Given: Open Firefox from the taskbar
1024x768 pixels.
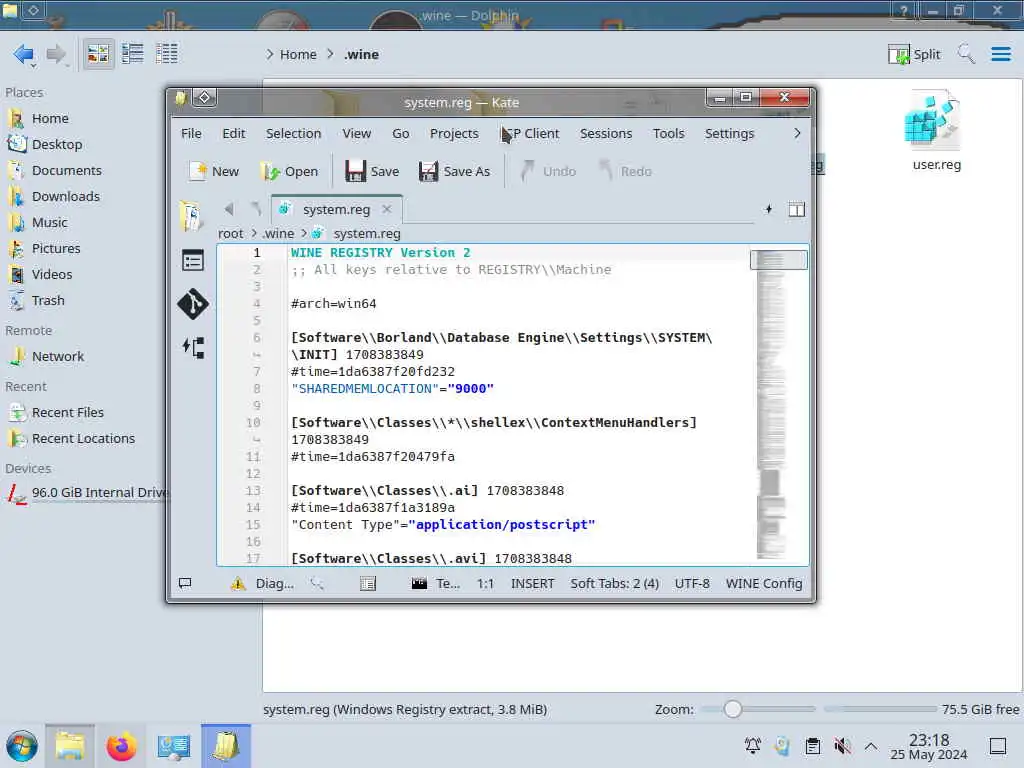Looking at the screenshot, I should pyautogui.click(x=121, y=746).
